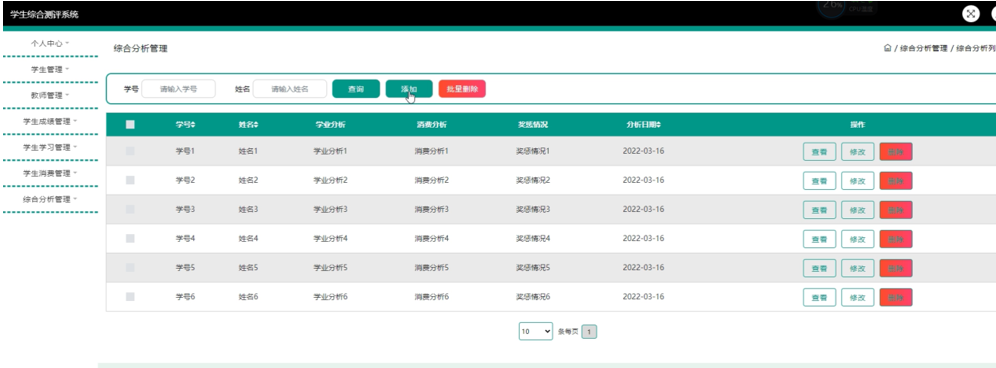This screenshot has width=996, height=368.
Task: Sort by 分析日期 column arrows
Action: (659, 125)
